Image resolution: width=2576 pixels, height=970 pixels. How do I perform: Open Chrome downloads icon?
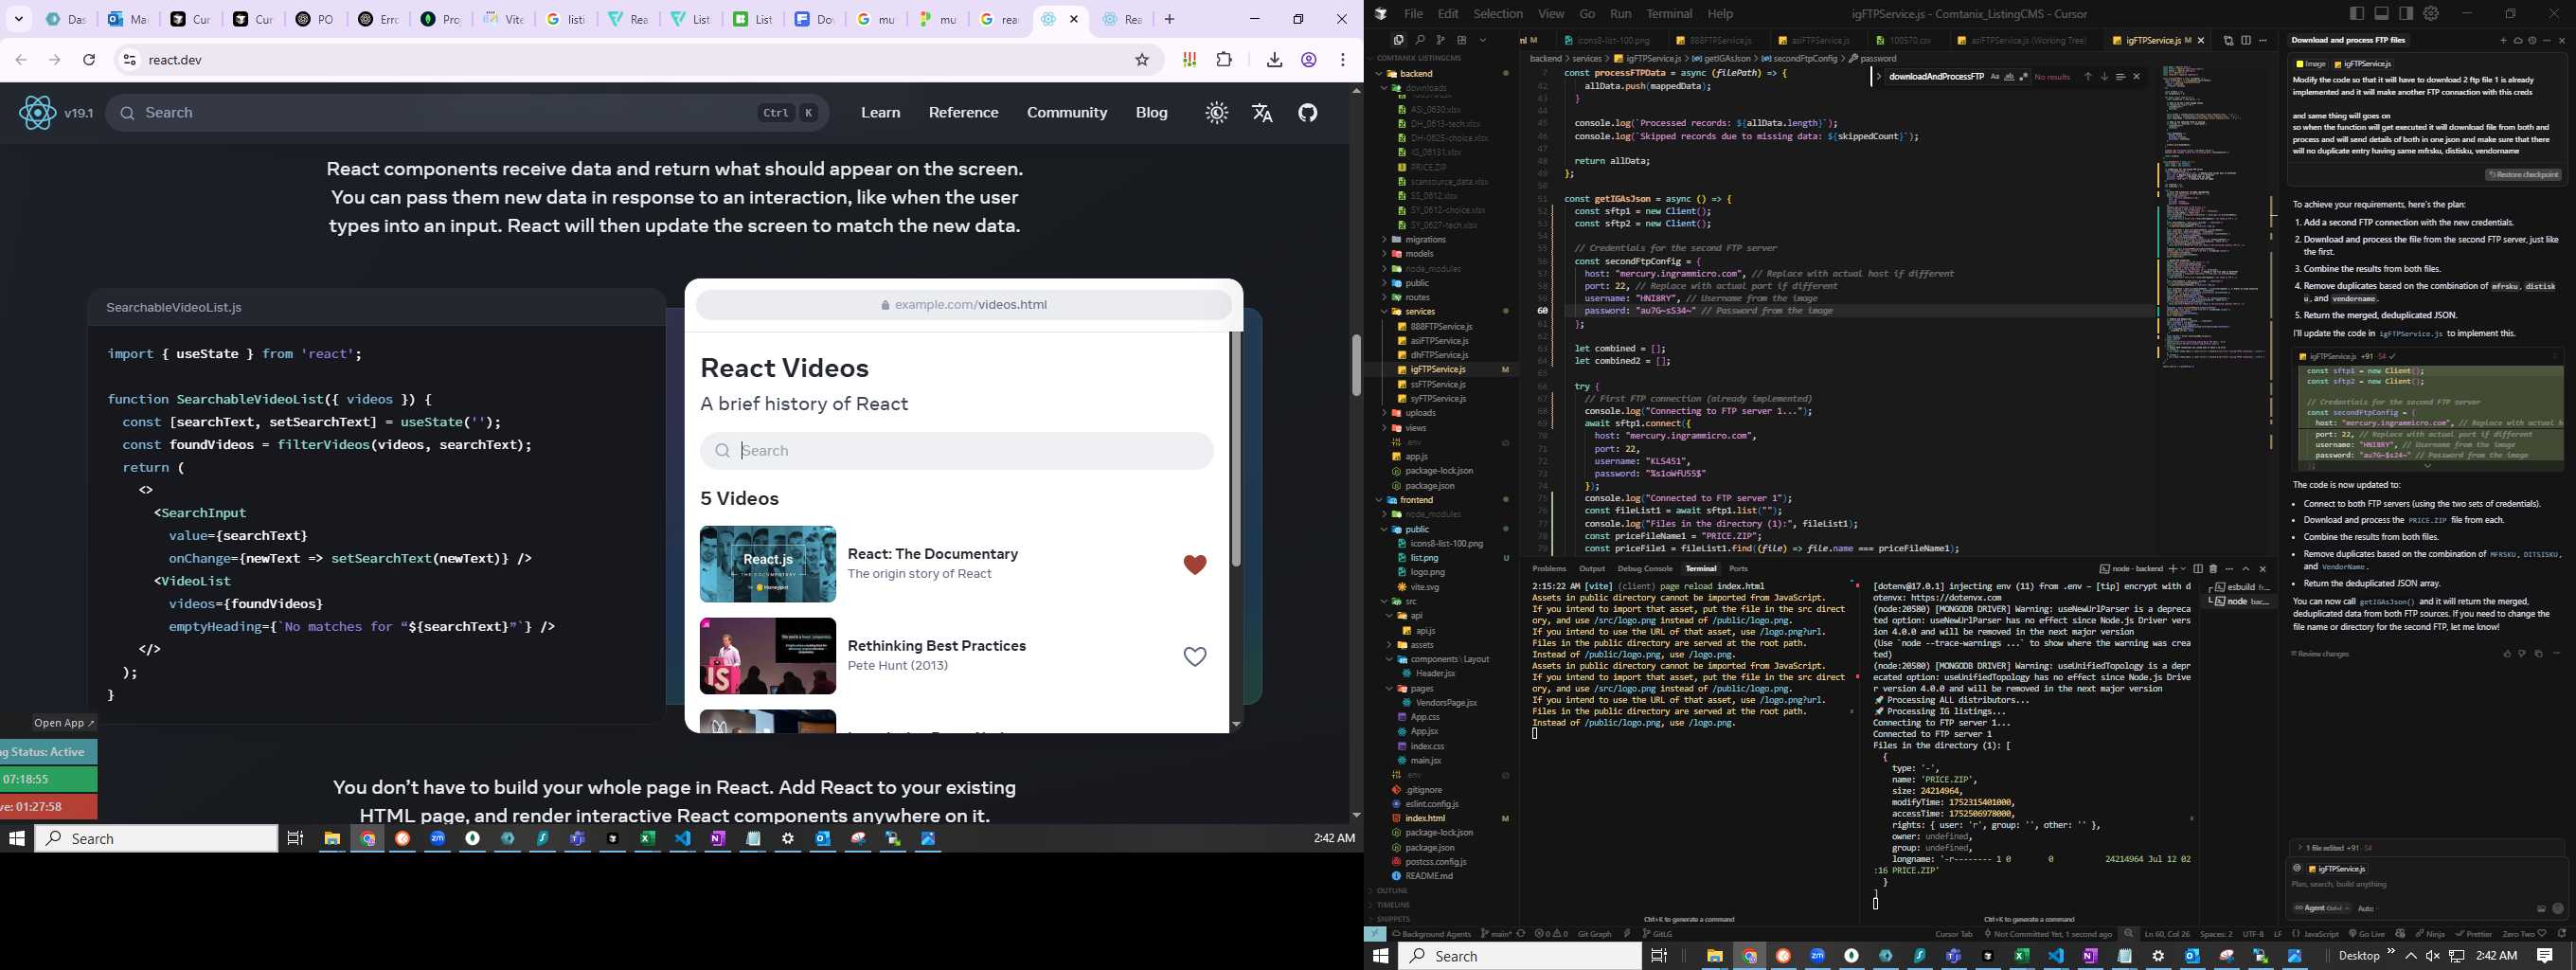click(1274, 60)
